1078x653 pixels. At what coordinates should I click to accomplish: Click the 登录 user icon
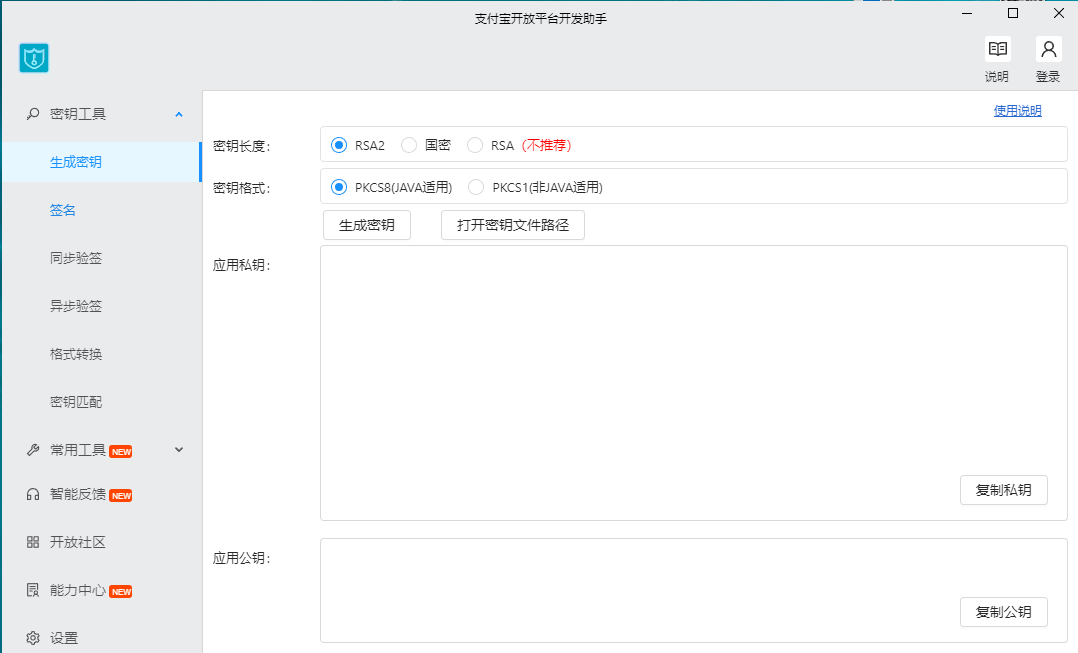tap(1048, 49)
